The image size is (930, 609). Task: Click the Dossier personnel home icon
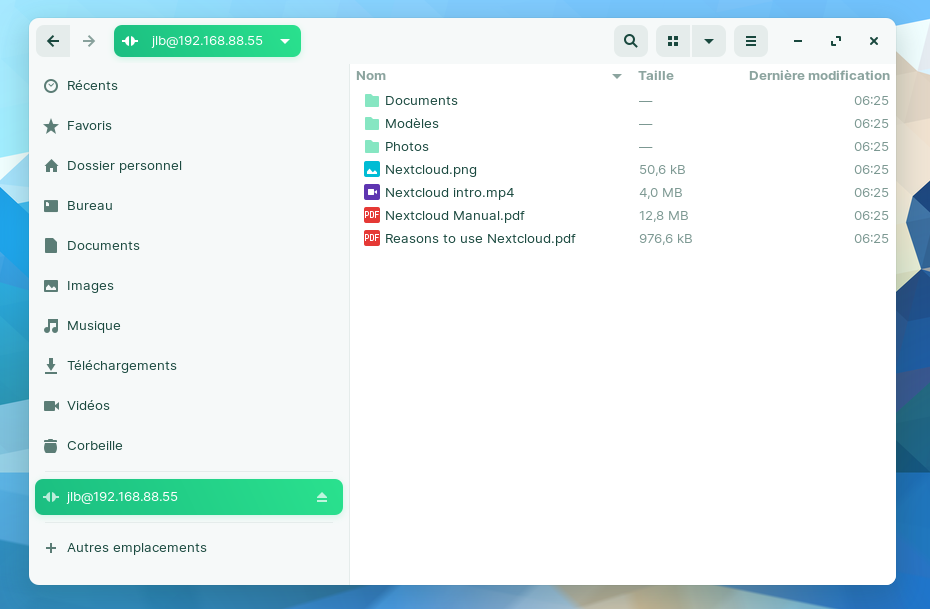(x=51, y=166)
